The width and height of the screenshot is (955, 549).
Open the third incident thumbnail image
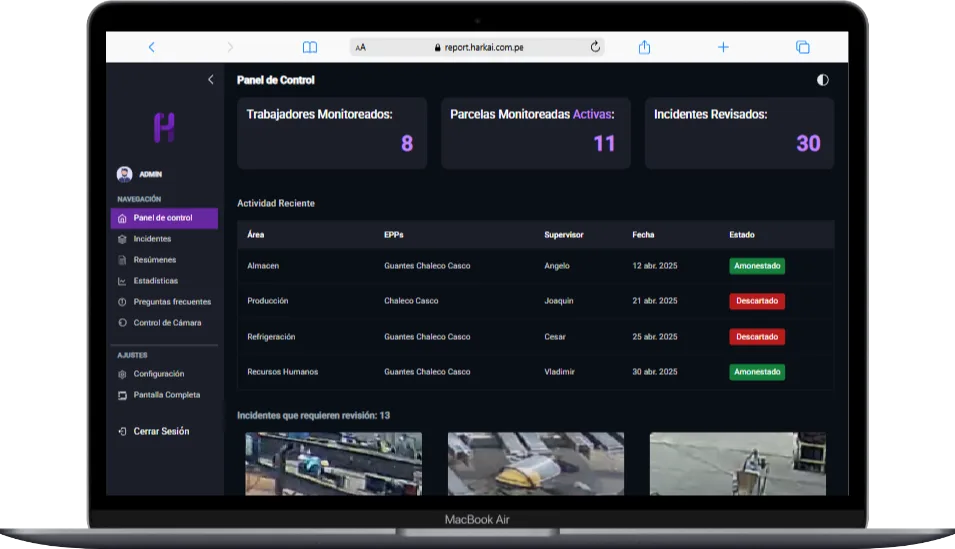pyautogui.click(x=738, y=464)
